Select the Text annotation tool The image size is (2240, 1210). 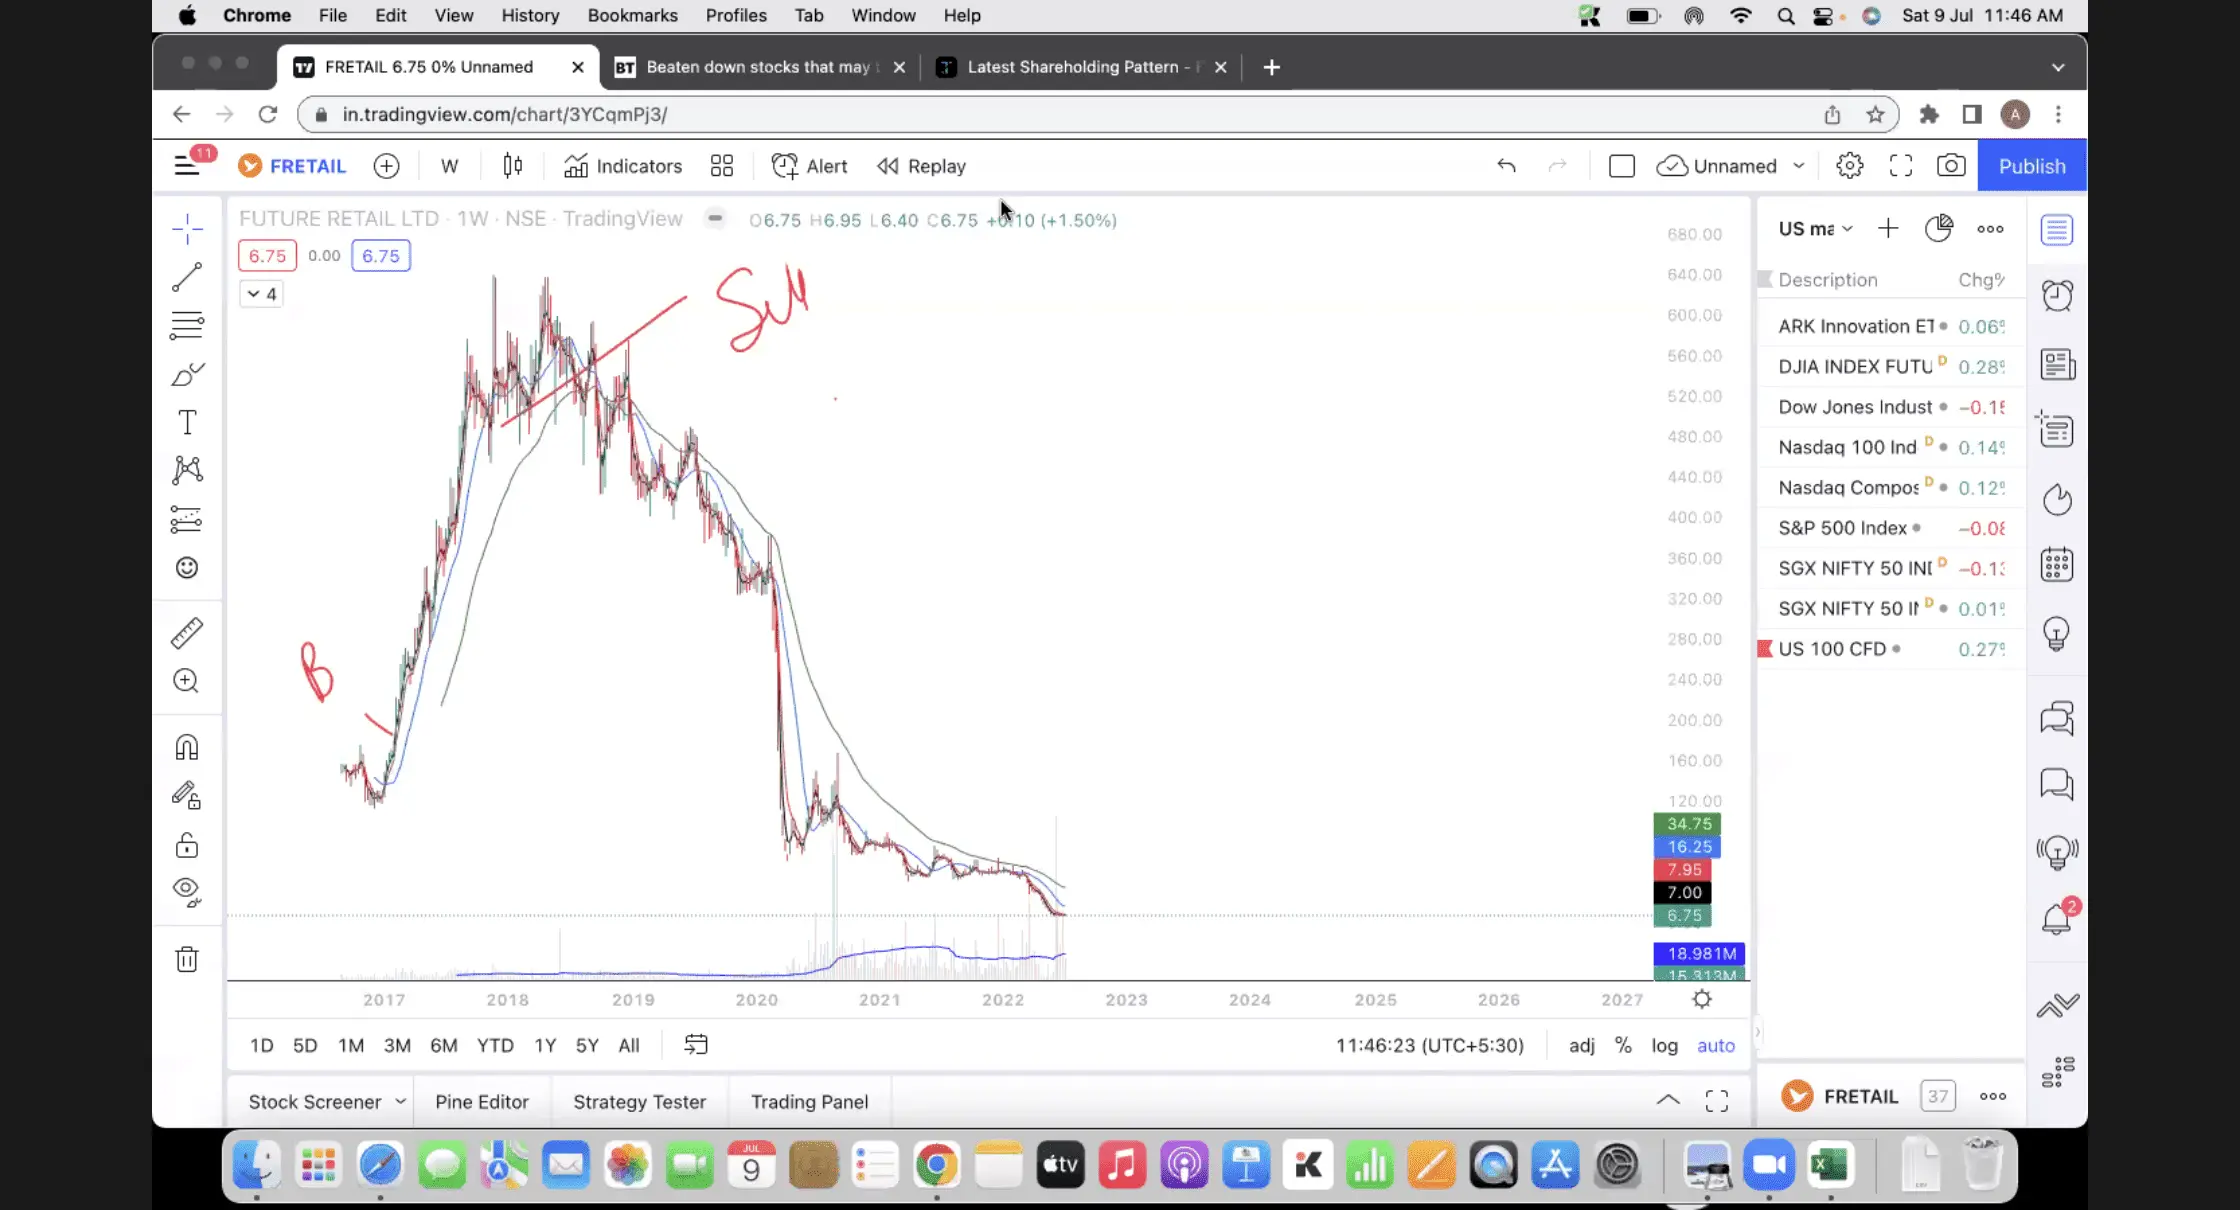(x=187, y=422)
